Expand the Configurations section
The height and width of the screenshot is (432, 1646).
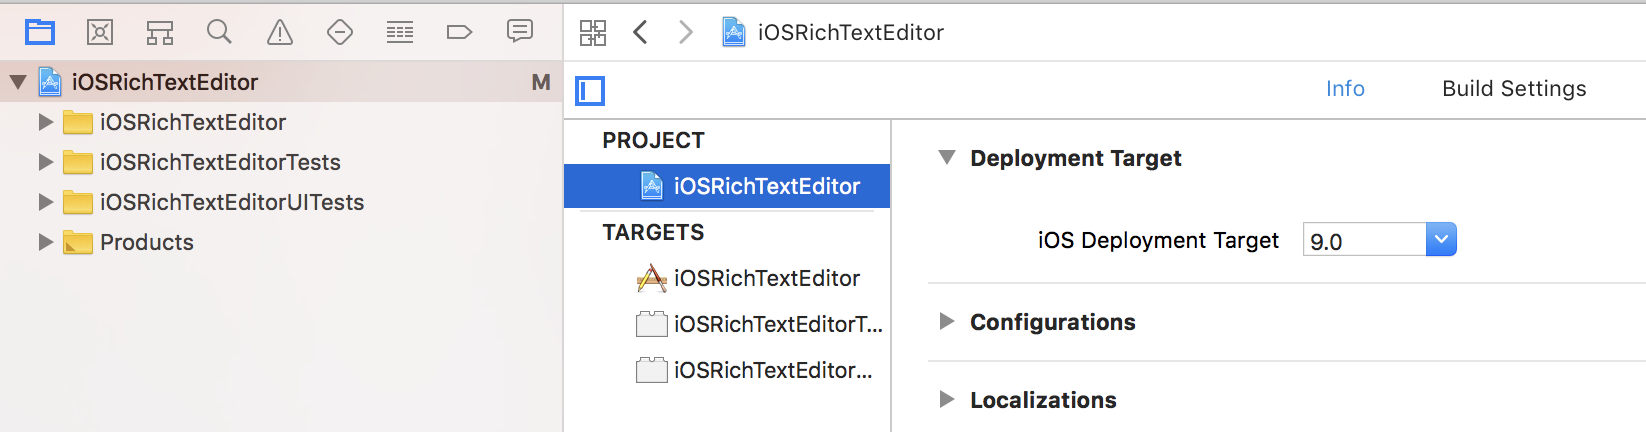click(x=947, y=322)
